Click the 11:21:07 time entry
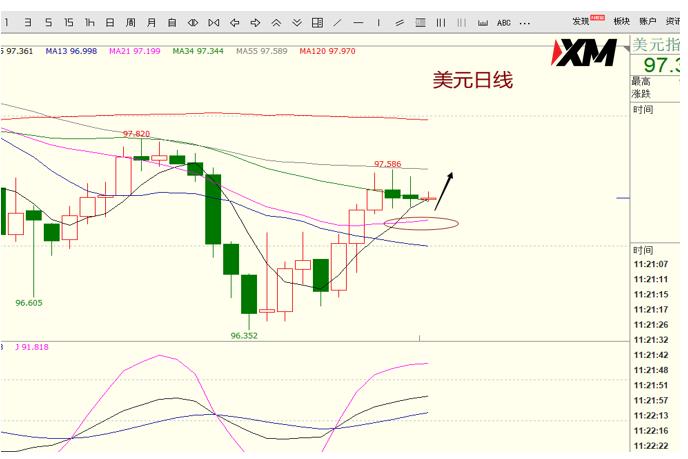 [x=651, y=264]
